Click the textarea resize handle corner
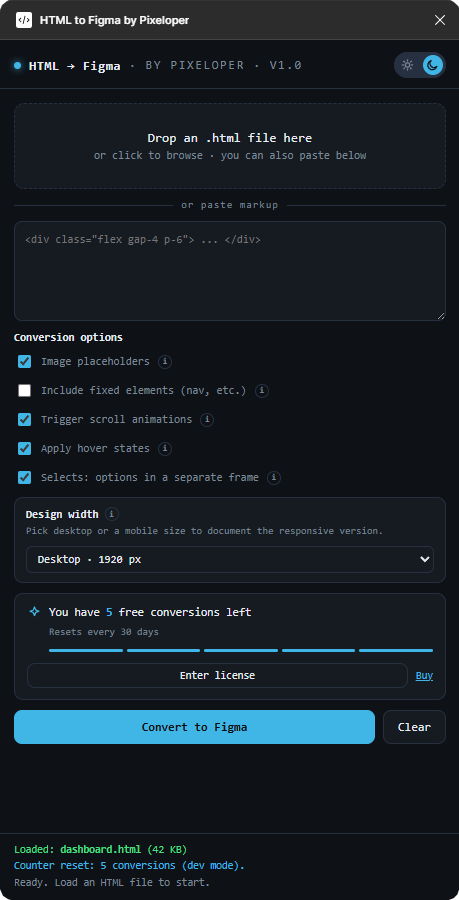The height and width of the screenshot is (900, 459). point(441,316)
